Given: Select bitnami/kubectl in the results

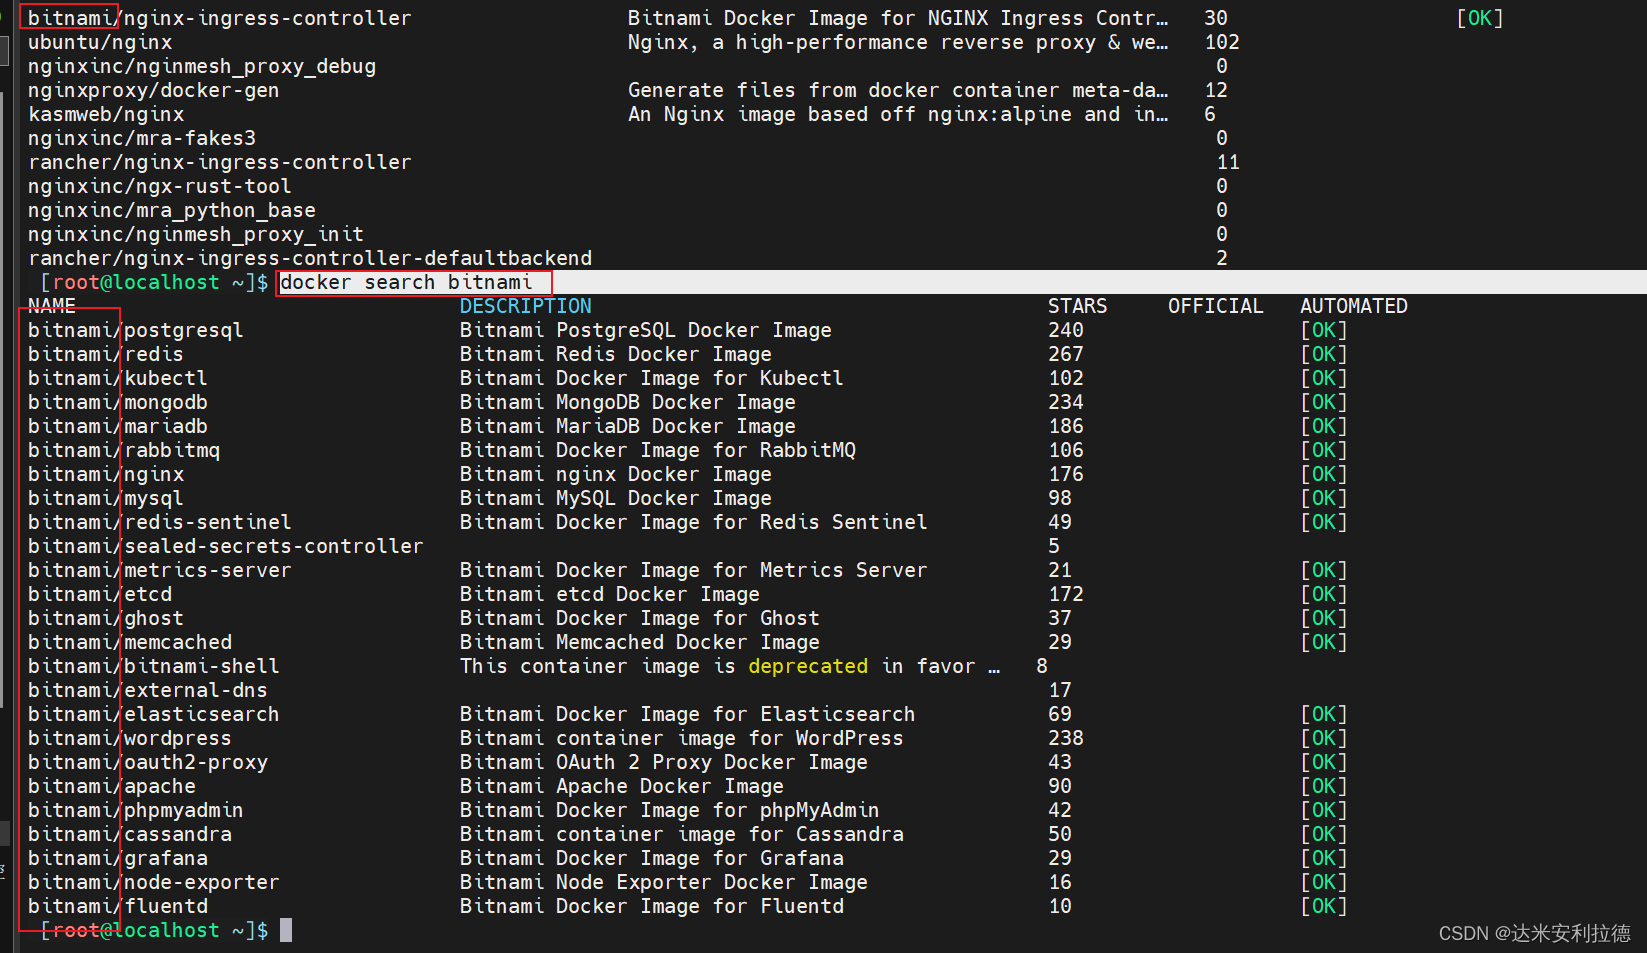Looking at the screenshot, I should pos(117,378).
